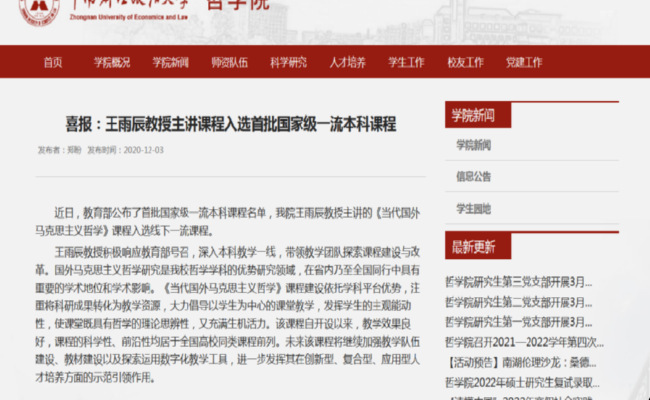Click the university logo emblem
Screen dimensions: 650x400
39,10
